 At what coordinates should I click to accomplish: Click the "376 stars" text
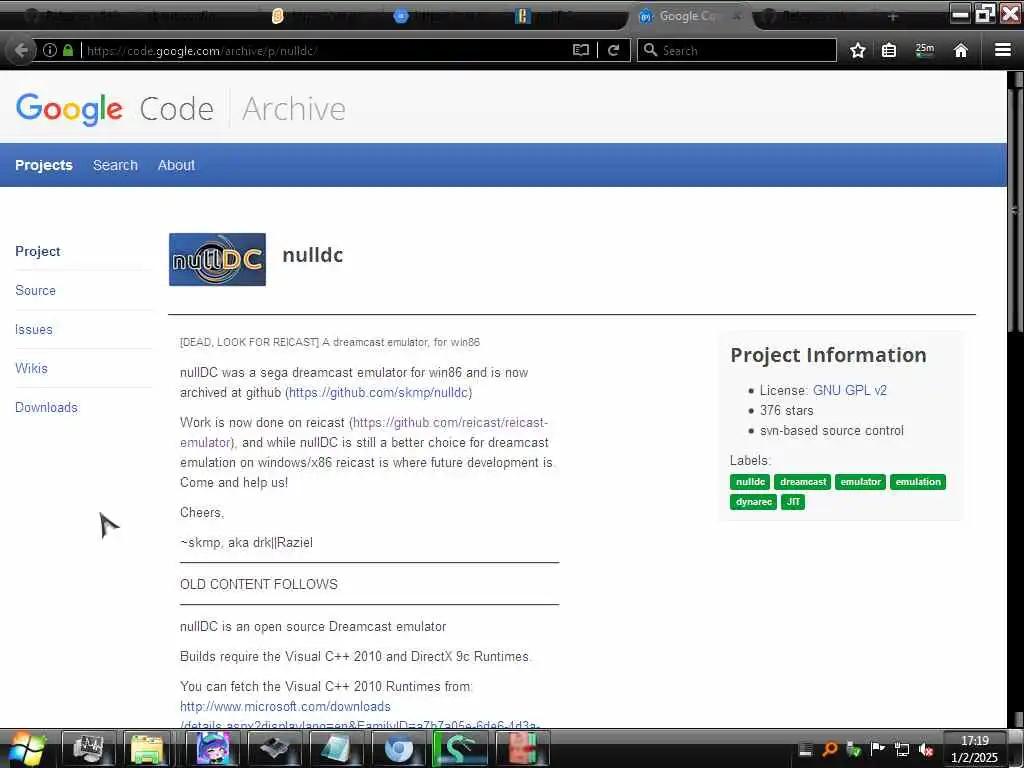[786, 411]
